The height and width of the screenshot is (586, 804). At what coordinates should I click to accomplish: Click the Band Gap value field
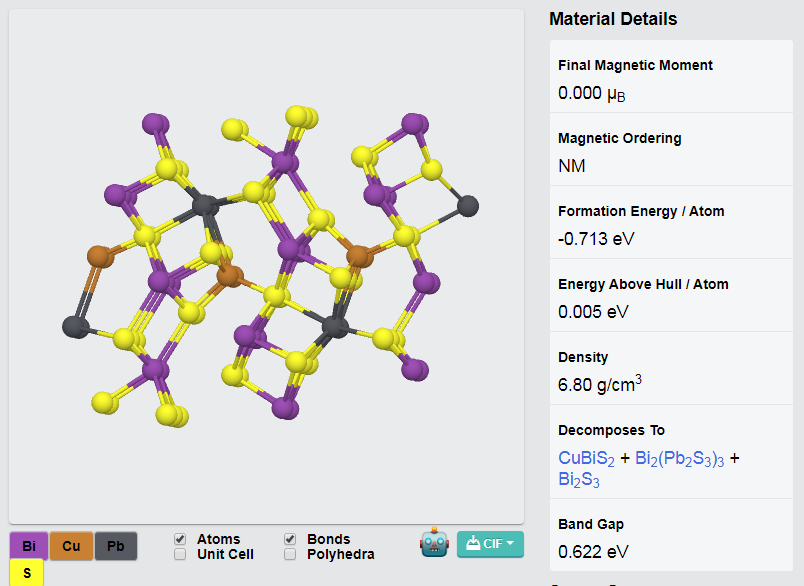[593, 552]
